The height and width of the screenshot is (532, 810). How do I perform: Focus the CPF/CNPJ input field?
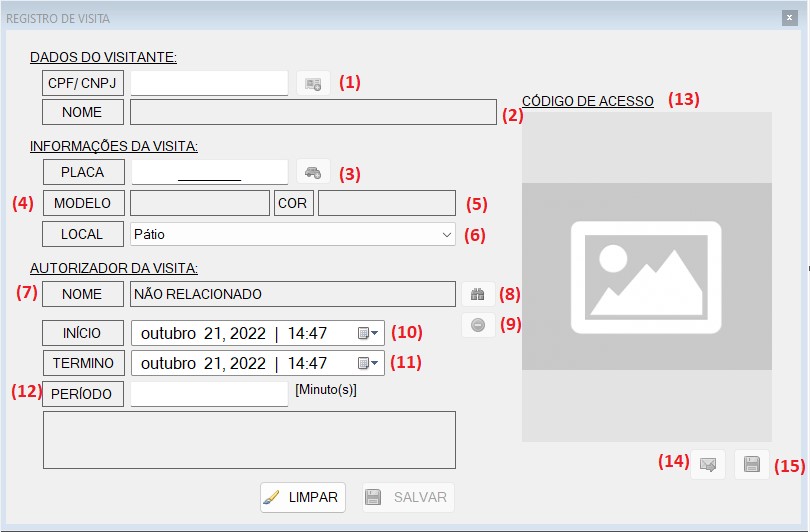click(209, 83)
